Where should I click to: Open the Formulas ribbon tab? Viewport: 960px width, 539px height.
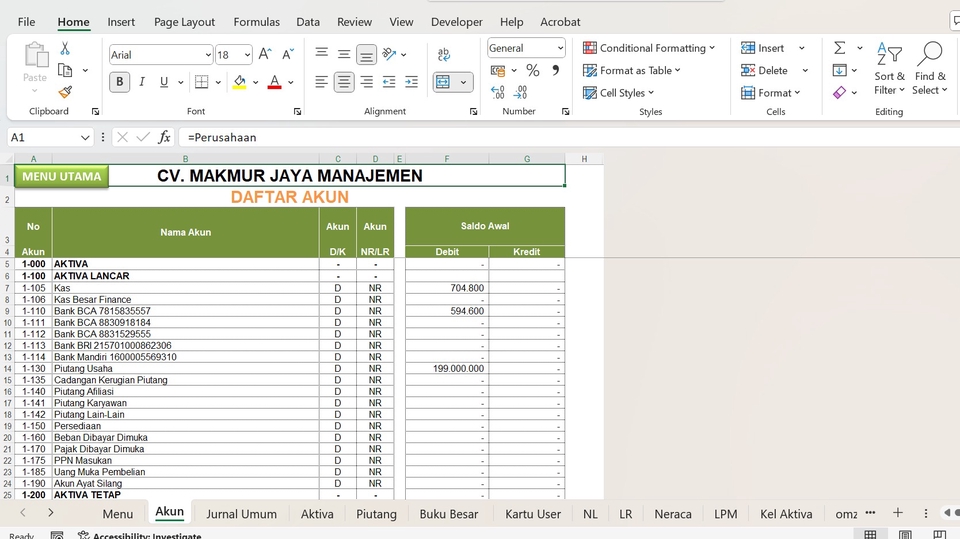point(256,21)
